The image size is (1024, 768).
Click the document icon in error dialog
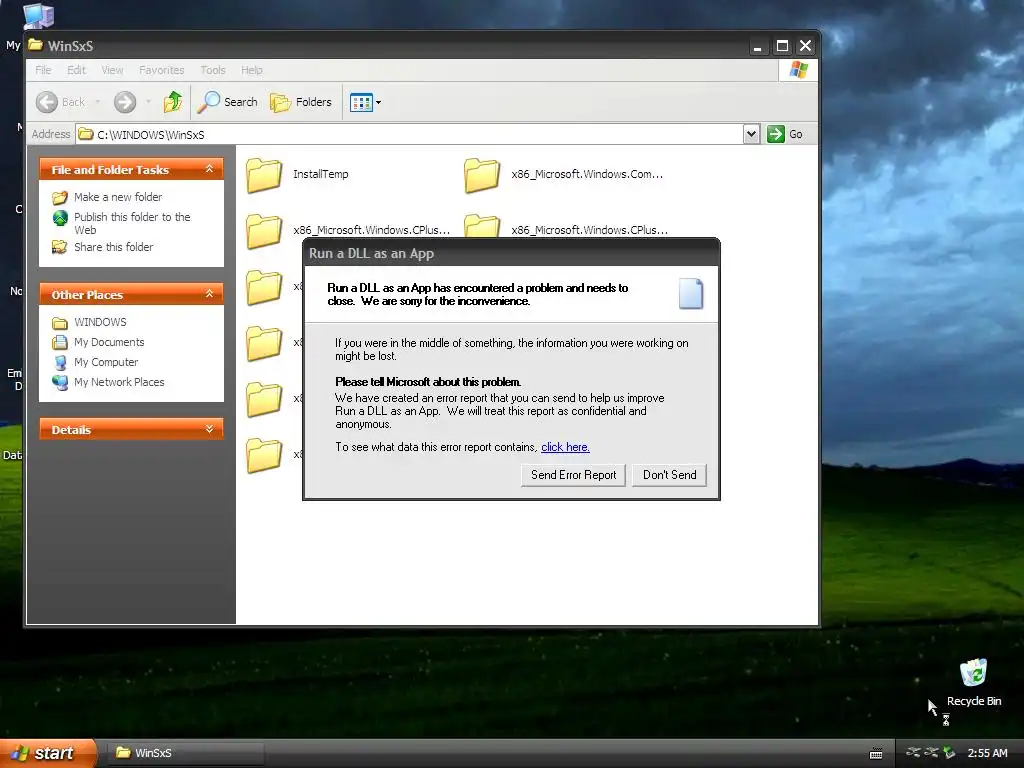(x=691, y=293)
